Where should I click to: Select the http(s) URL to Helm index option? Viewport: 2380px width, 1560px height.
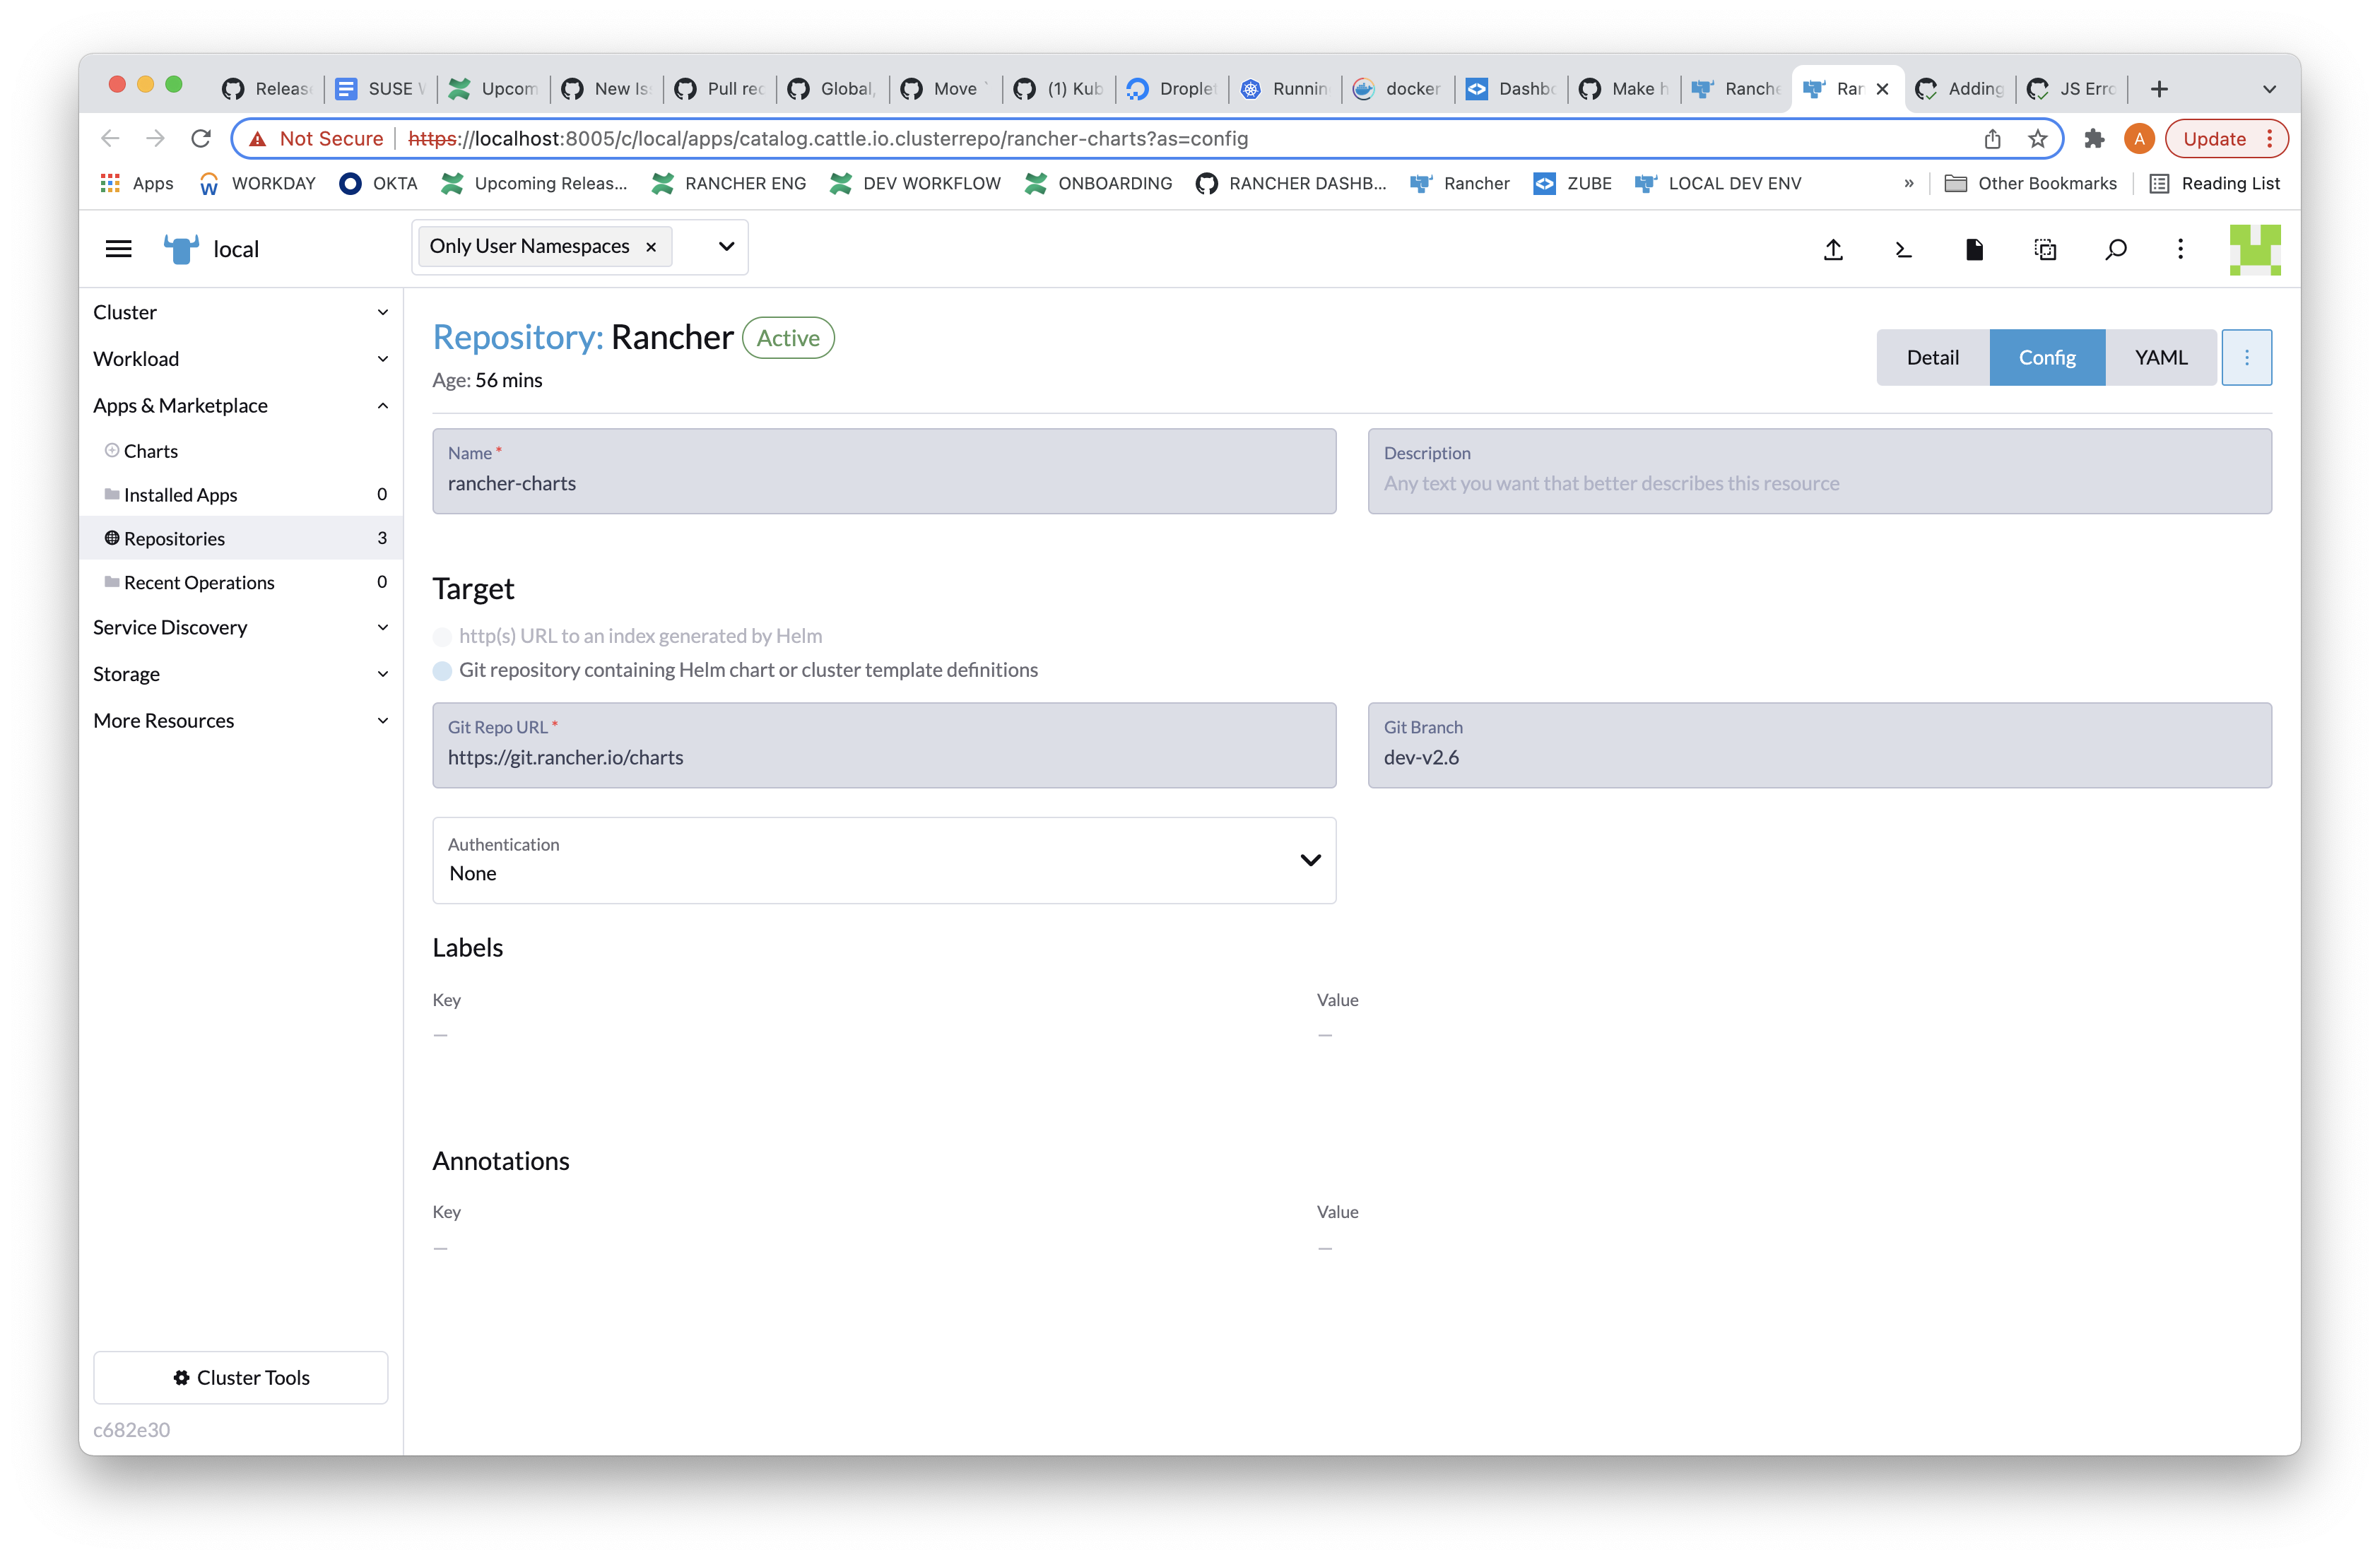click(x=442, y=637)
